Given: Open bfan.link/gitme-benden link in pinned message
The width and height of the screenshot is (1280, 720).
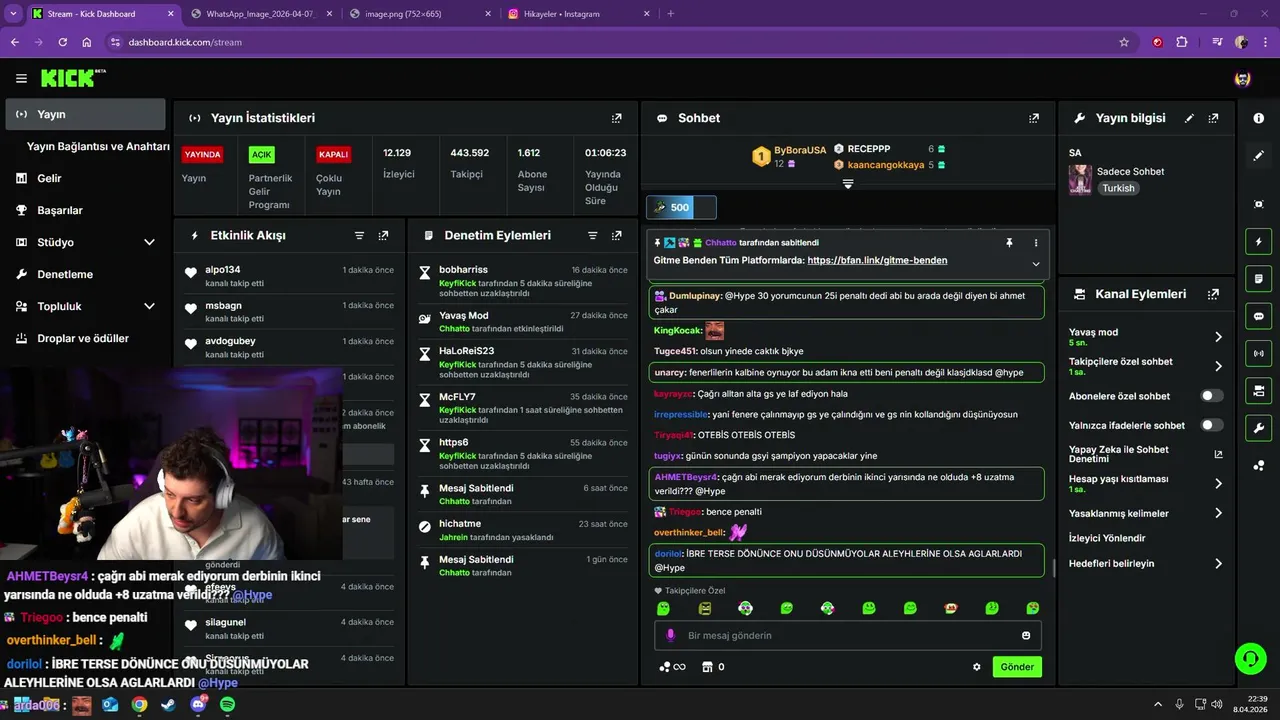Looking at the screenshot, I should pos(877,260).
